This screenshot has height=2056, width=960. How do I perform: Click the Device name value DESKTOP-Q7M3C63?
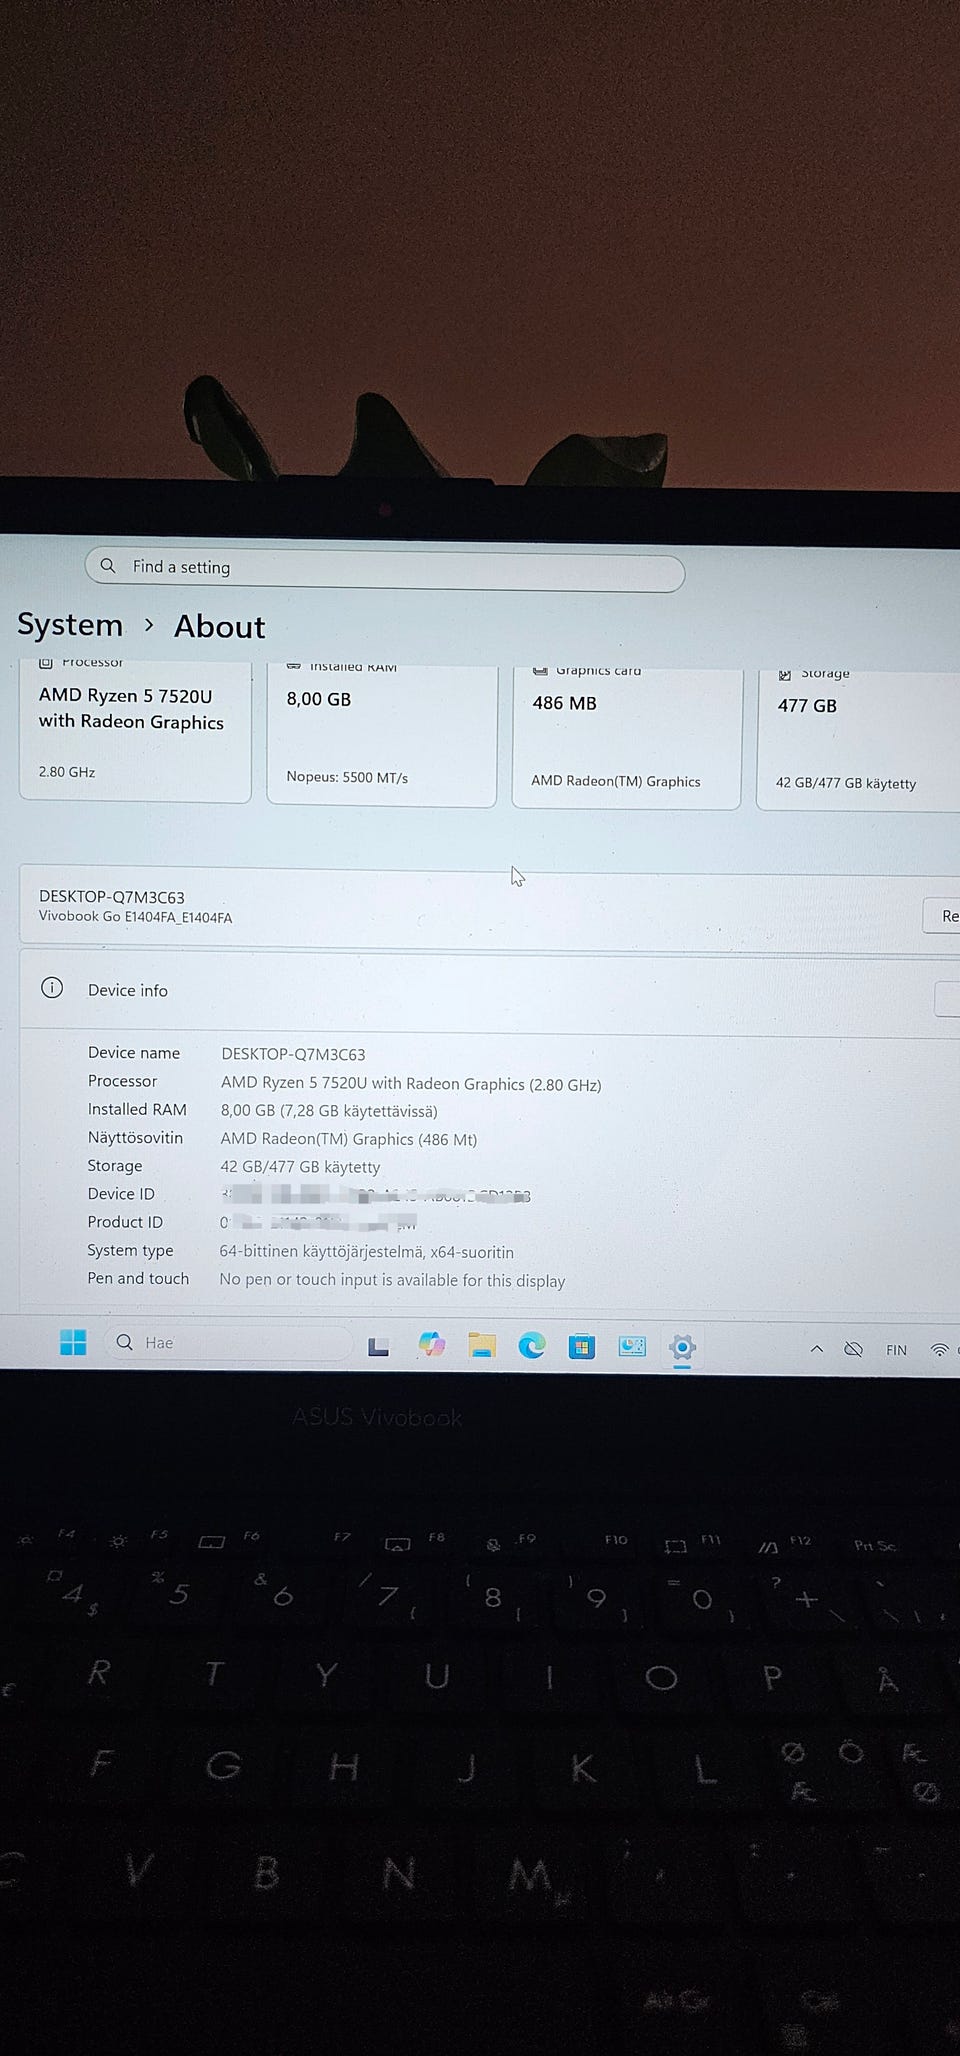tap(293, 1054)
